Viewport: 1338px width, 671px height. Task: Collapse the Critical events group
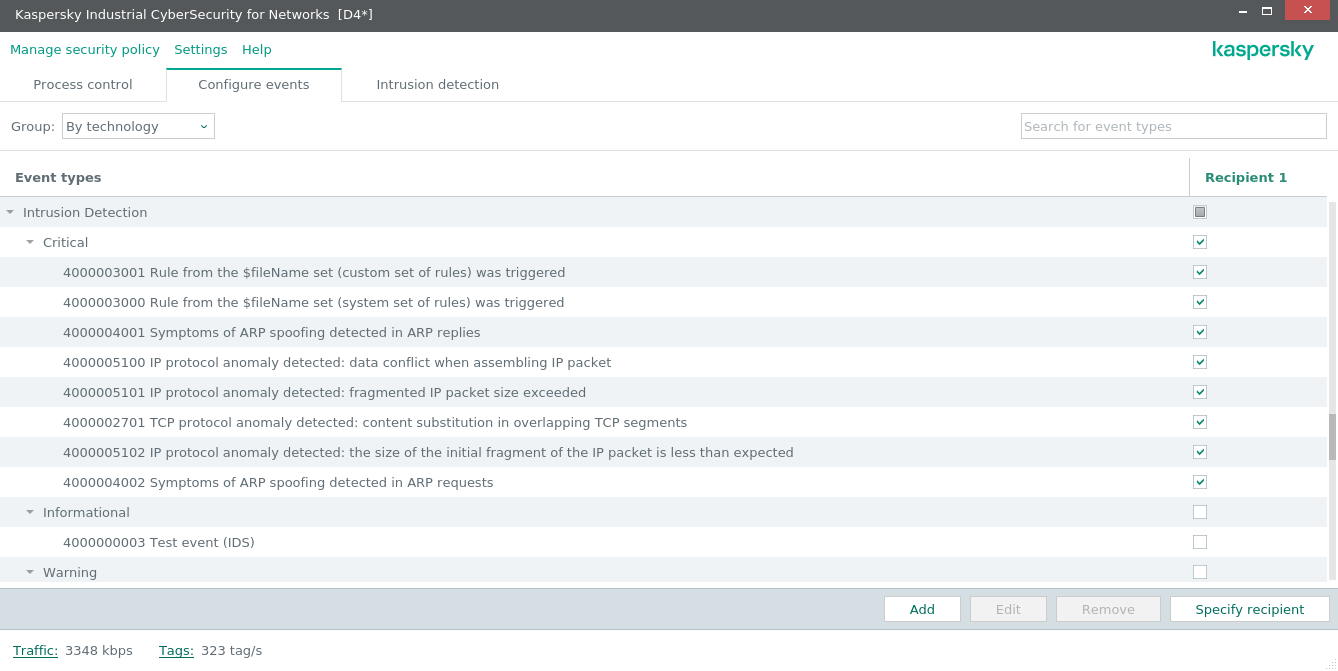pyautogui.click(x=30, y=242)
